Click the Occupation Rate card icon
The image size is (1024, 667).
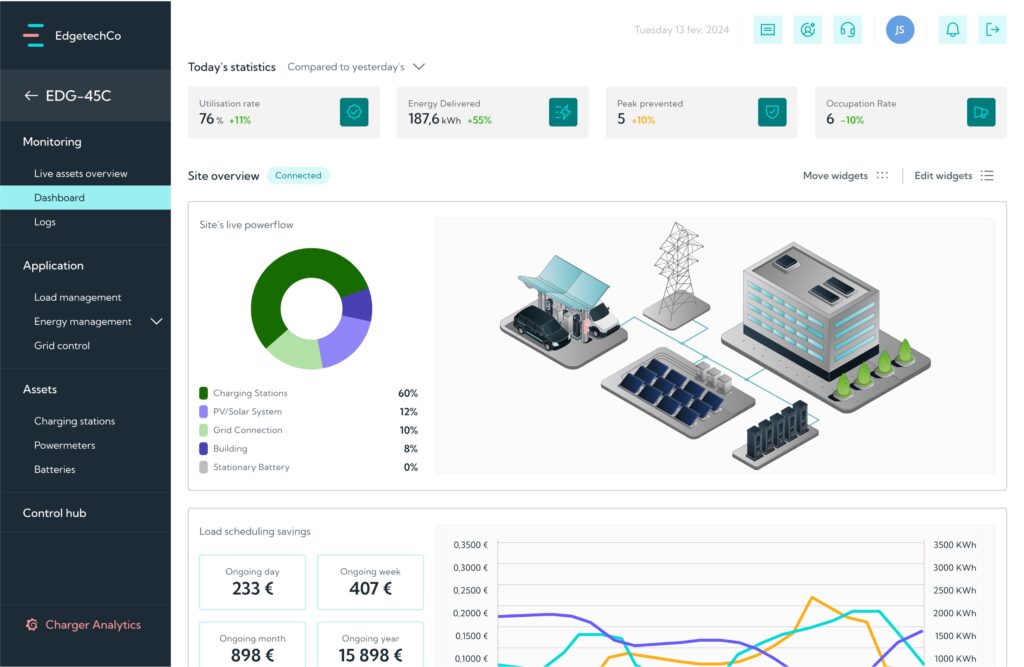coord(981,112)
